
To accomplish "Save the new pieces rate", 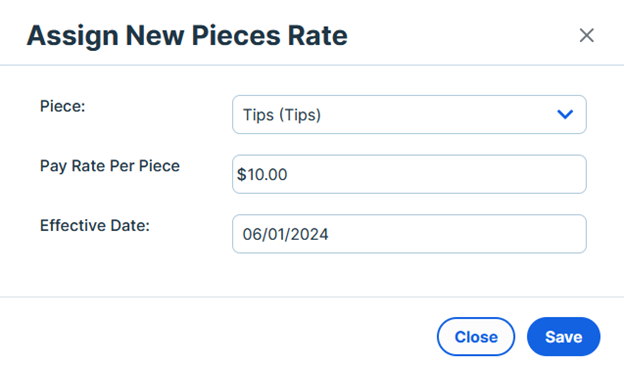I will click(x=564, y=337).
